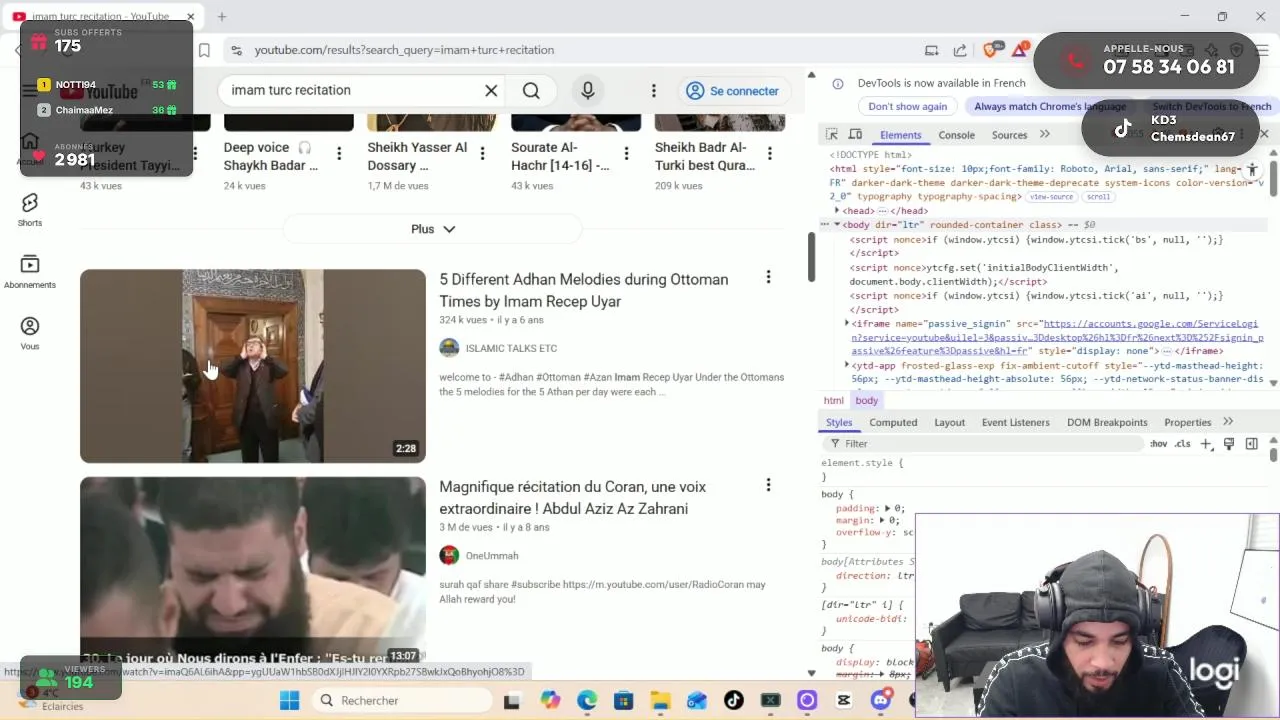This screenshot has height=720, width=1280.
Task: Click the view-source badge on html node
Action: (1051, 197)
